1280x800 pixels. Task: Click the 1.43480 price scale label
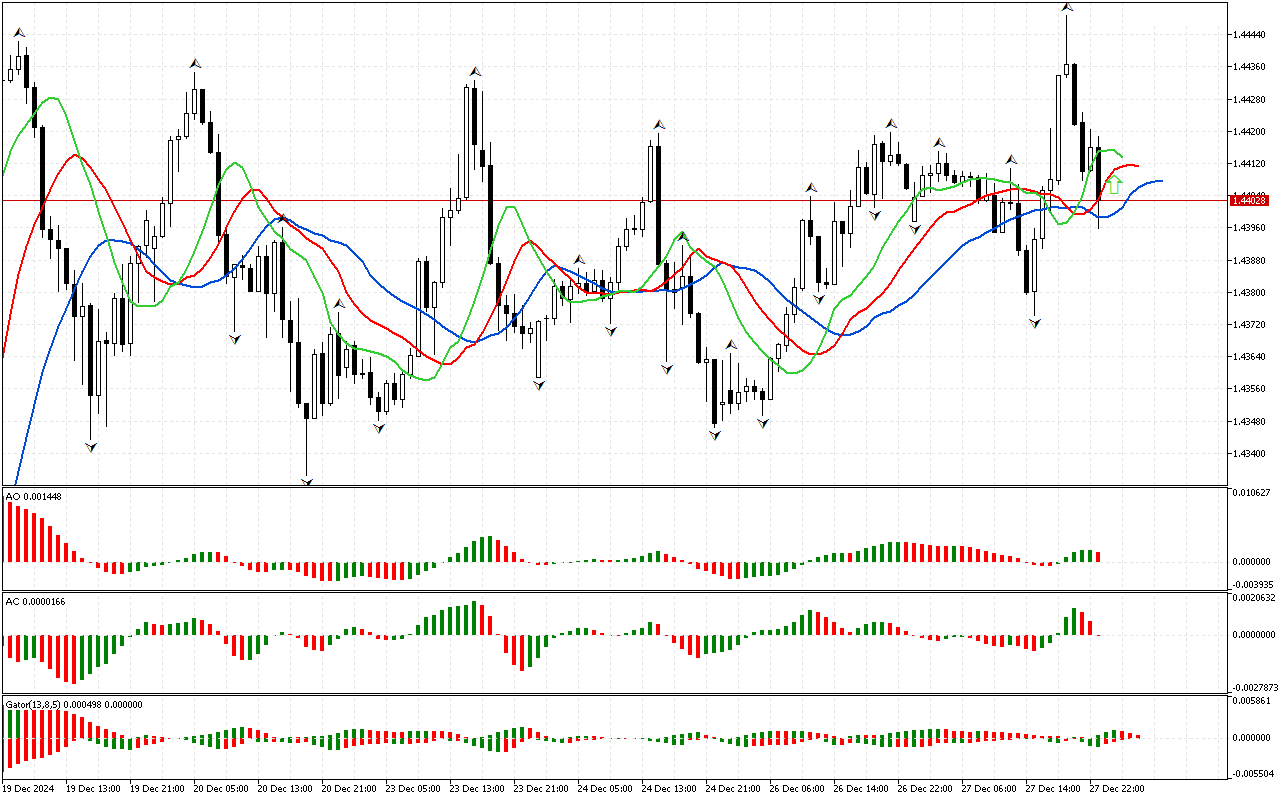tap(1250, 421)
